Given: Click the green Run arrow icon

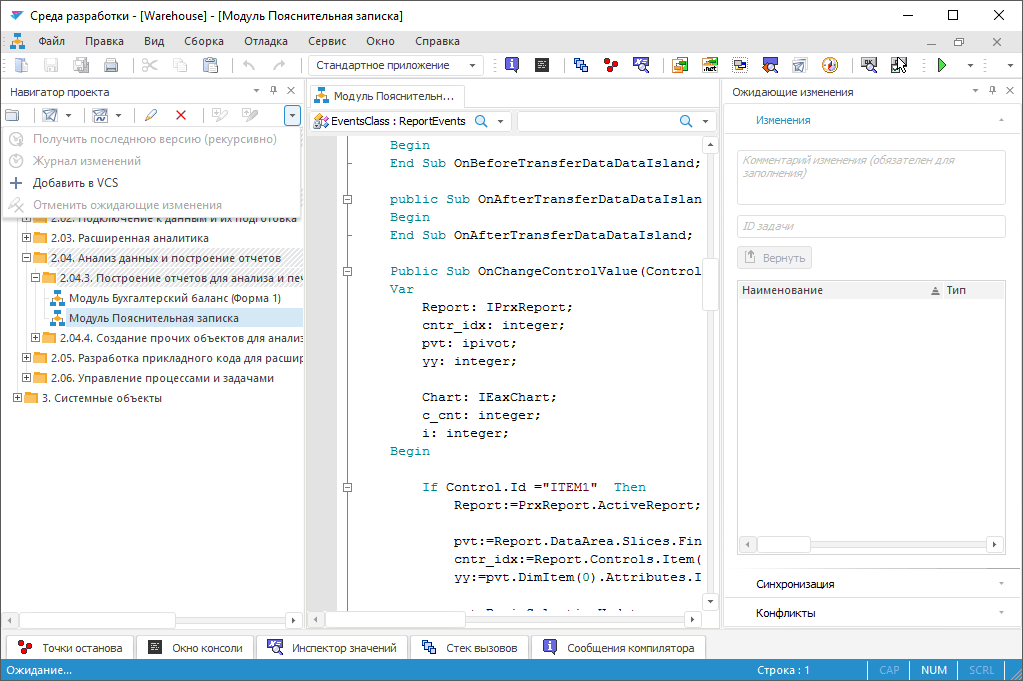Looking at the screenshot, I should point(941,65).
